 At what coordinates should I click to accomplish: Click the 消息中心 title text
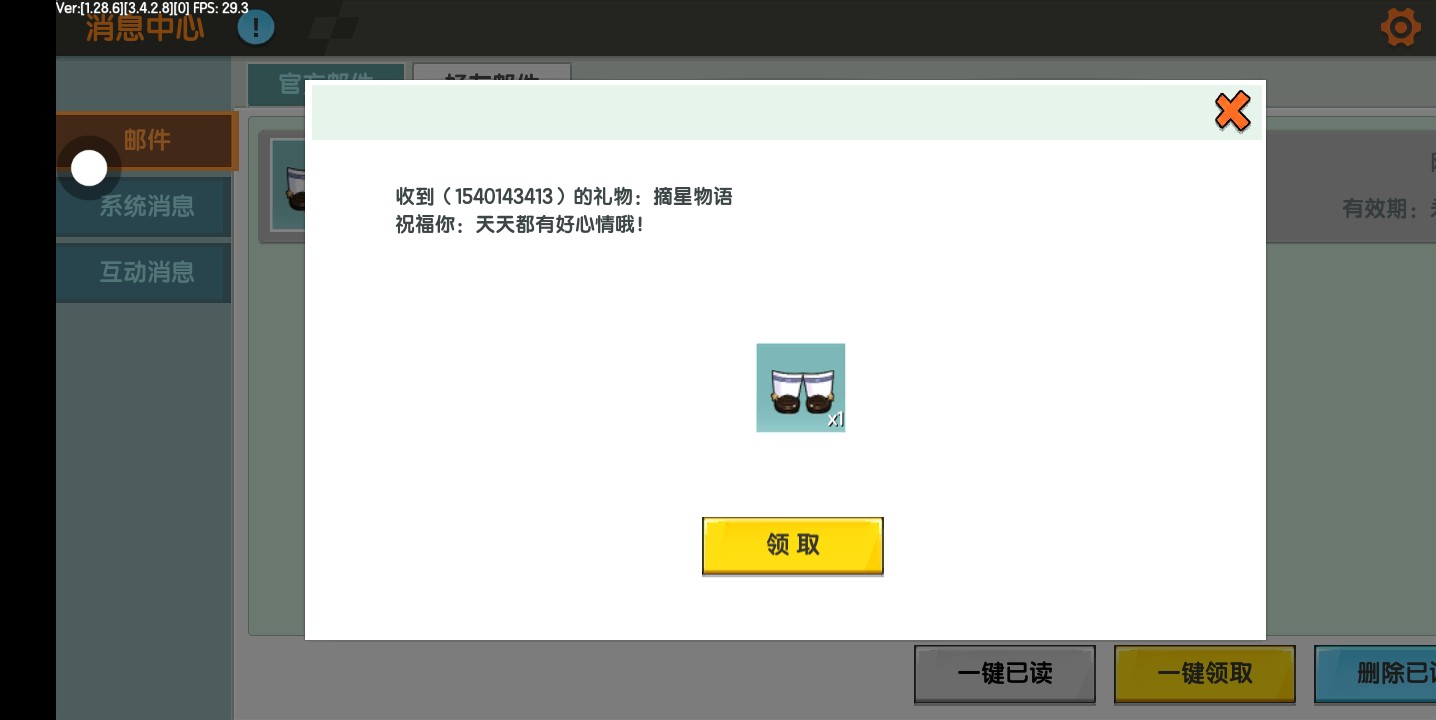pyautogui.click(x=145, y=27)
